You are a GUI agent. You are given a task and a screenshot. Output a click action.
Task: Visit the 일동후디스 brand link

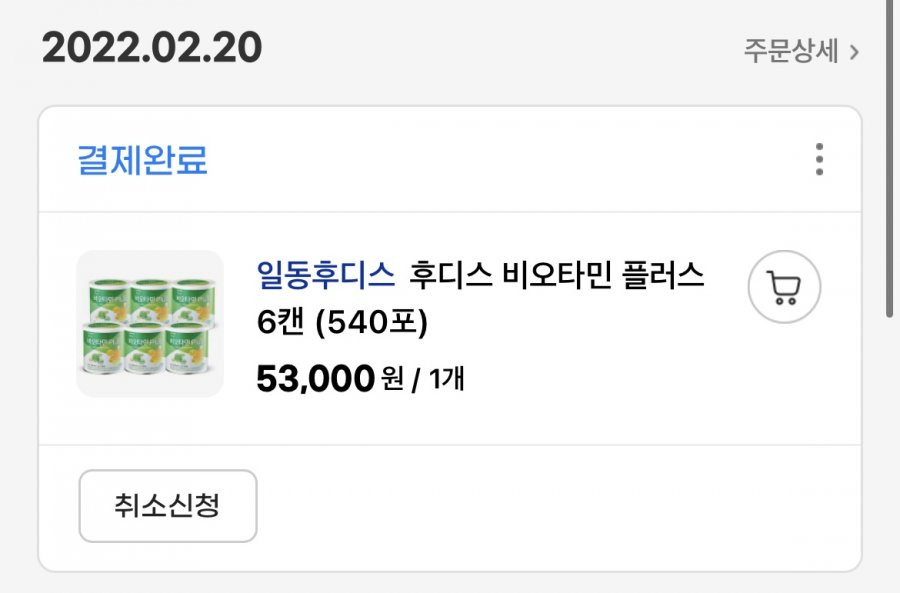[x=325, y=275]
